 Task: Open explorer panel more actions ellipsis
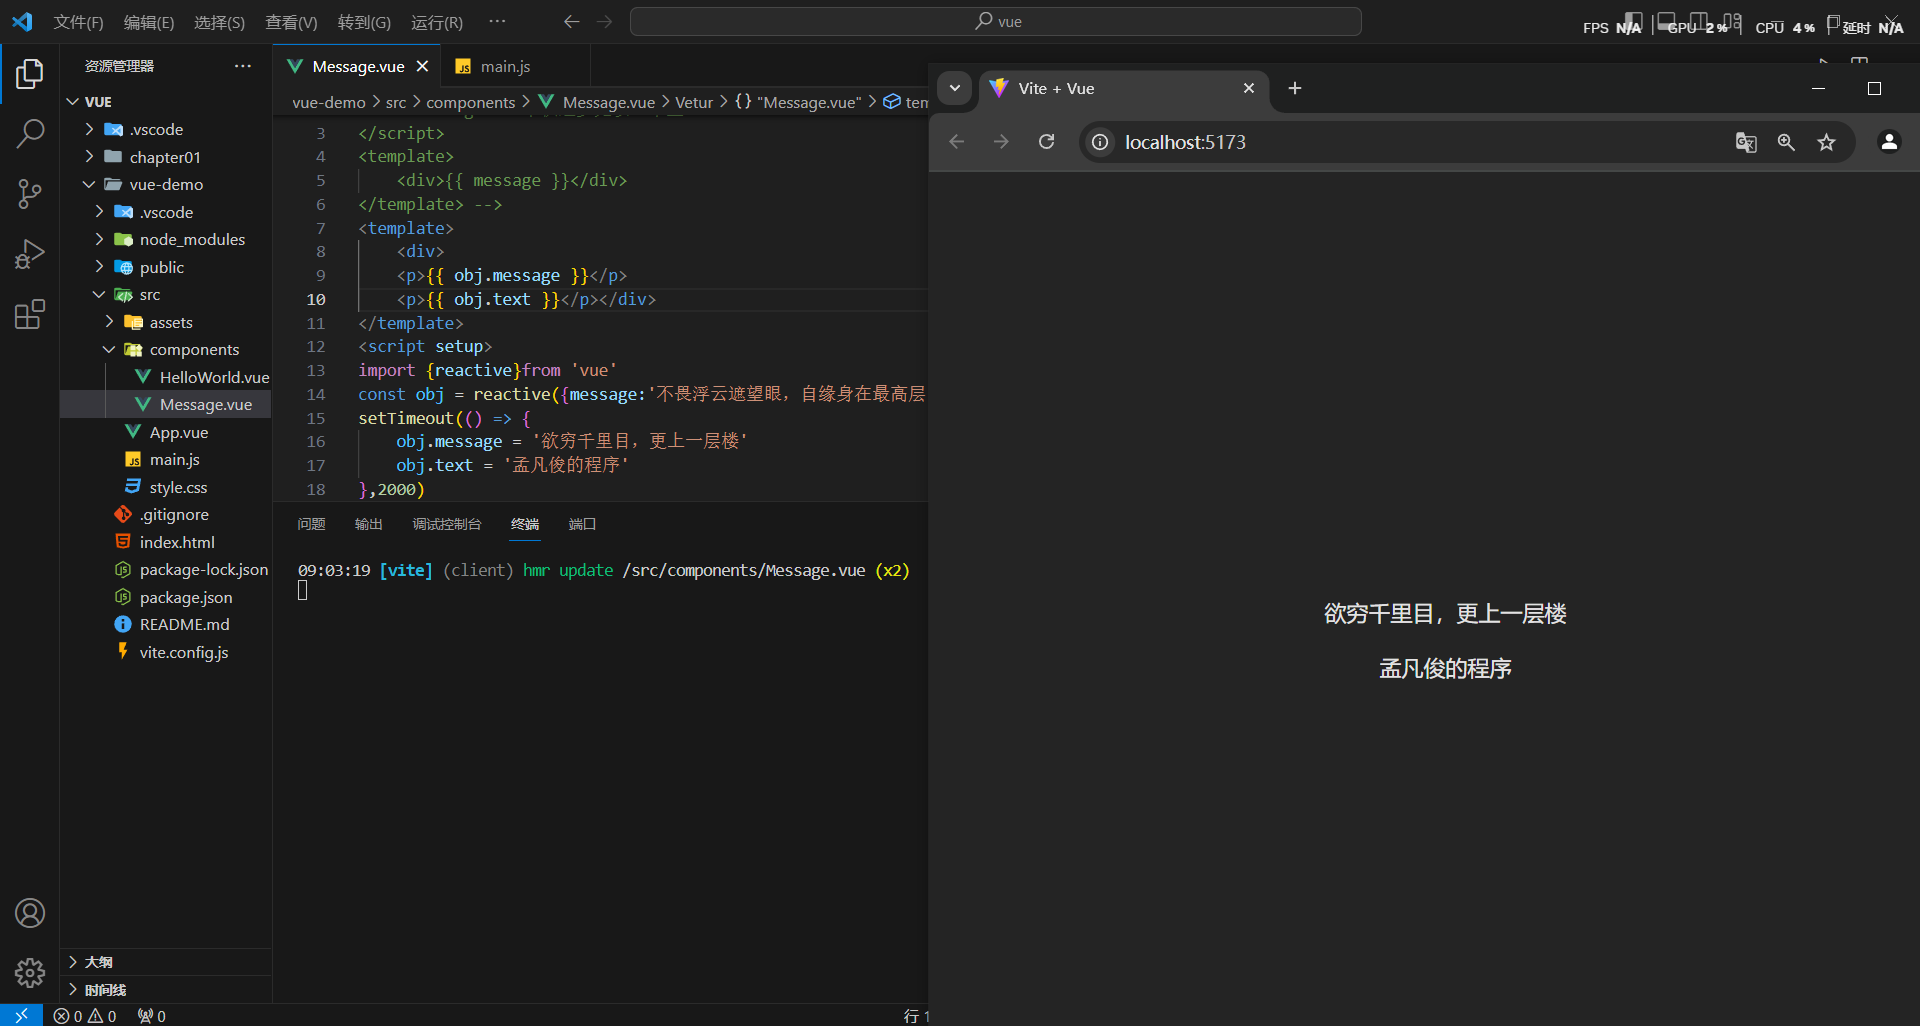coord(243,66)
